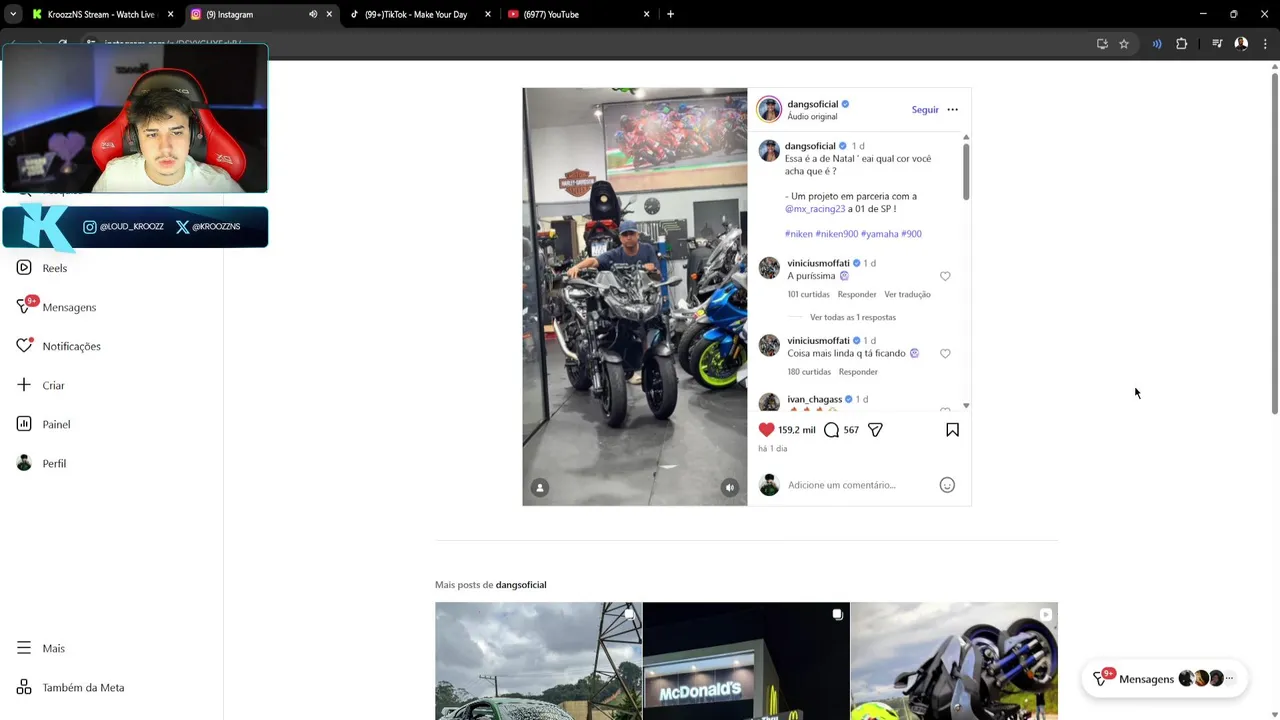Follow dangsoficial with Seguir
Screen dimensions: 1280x720
coord(925,110)
